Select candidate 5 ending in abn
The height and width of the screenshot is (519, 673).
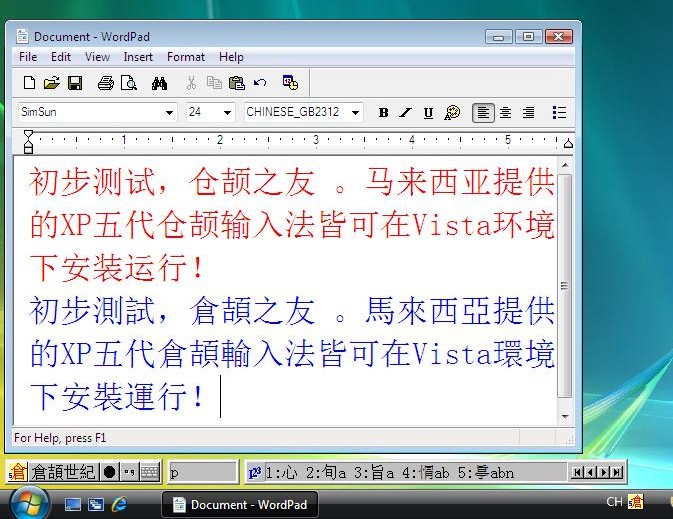[x=486, y=473]
